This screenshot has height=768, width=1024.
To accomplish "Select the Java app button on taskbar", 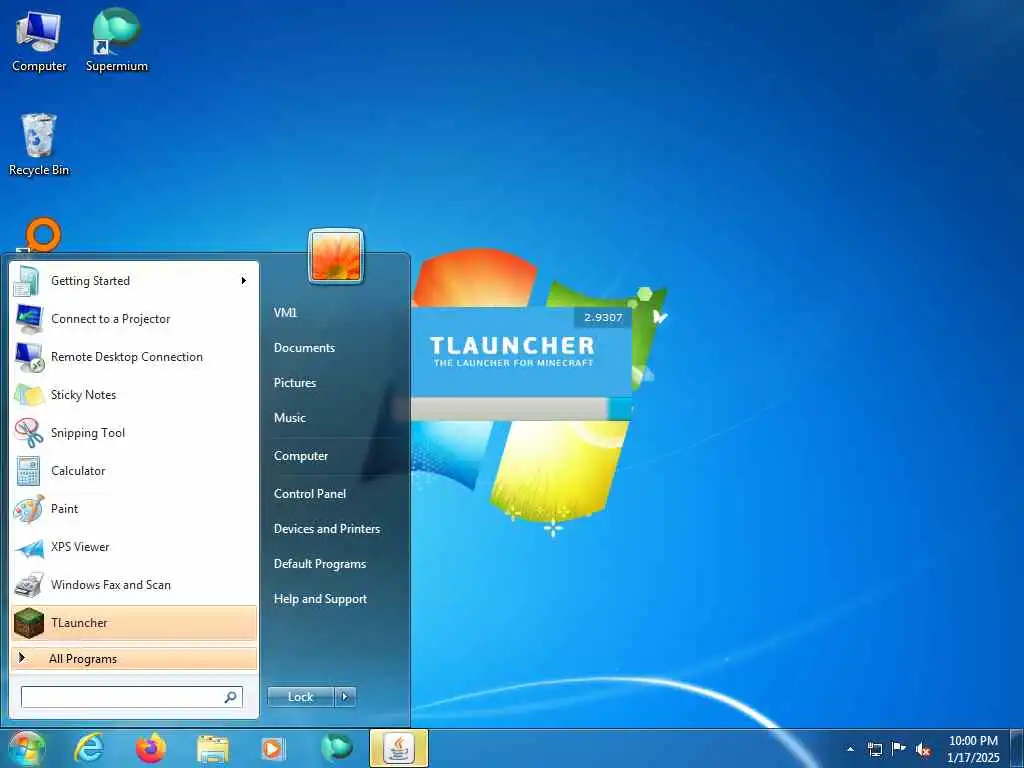I will 398,748.
